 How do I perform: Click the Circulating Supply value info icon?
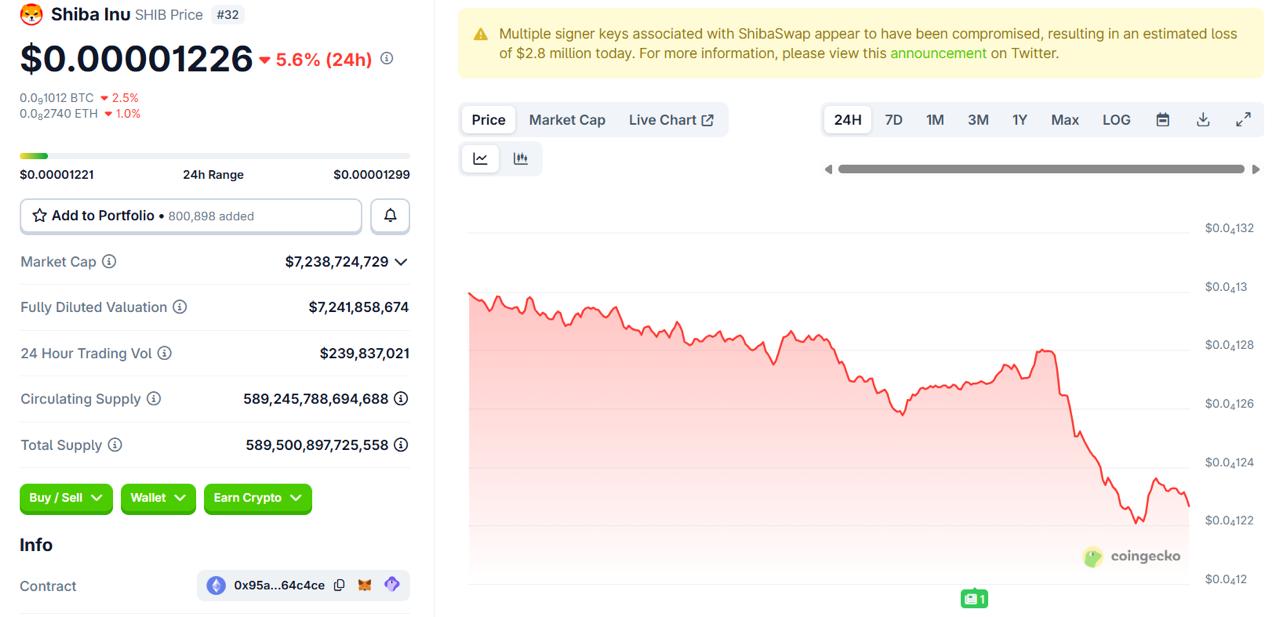click(x=401, y=399)
